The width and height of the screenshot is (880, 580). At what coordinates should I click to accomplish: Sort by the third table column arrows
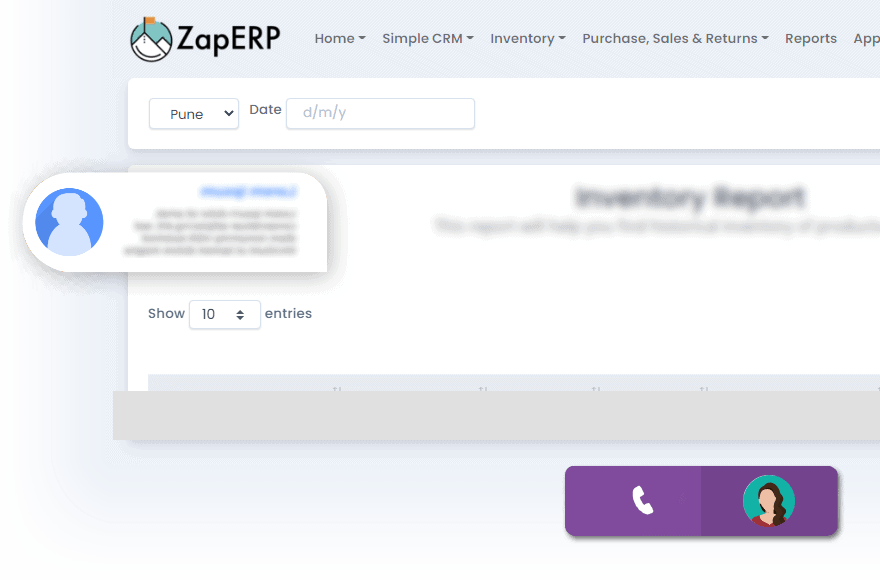coord(596,388)
